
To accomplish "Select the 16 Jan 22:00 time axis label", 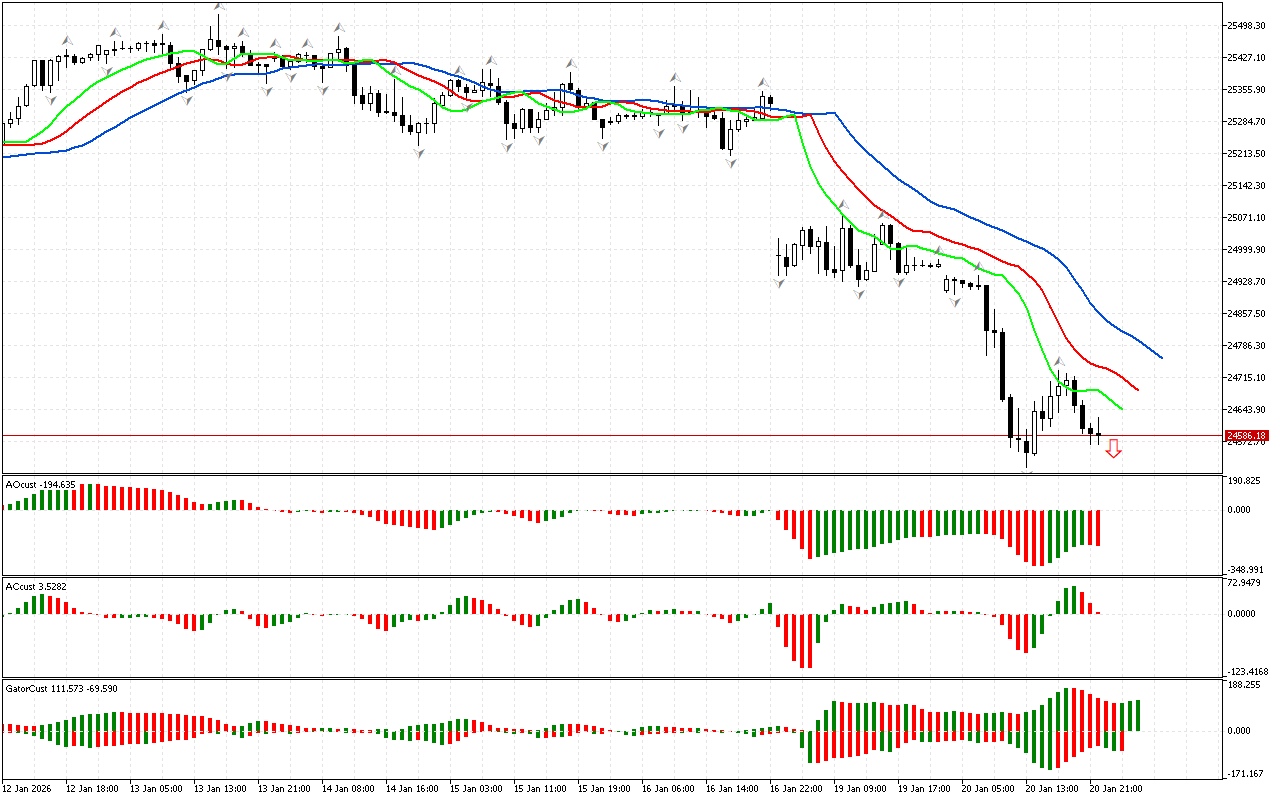I will coord(796,789).
